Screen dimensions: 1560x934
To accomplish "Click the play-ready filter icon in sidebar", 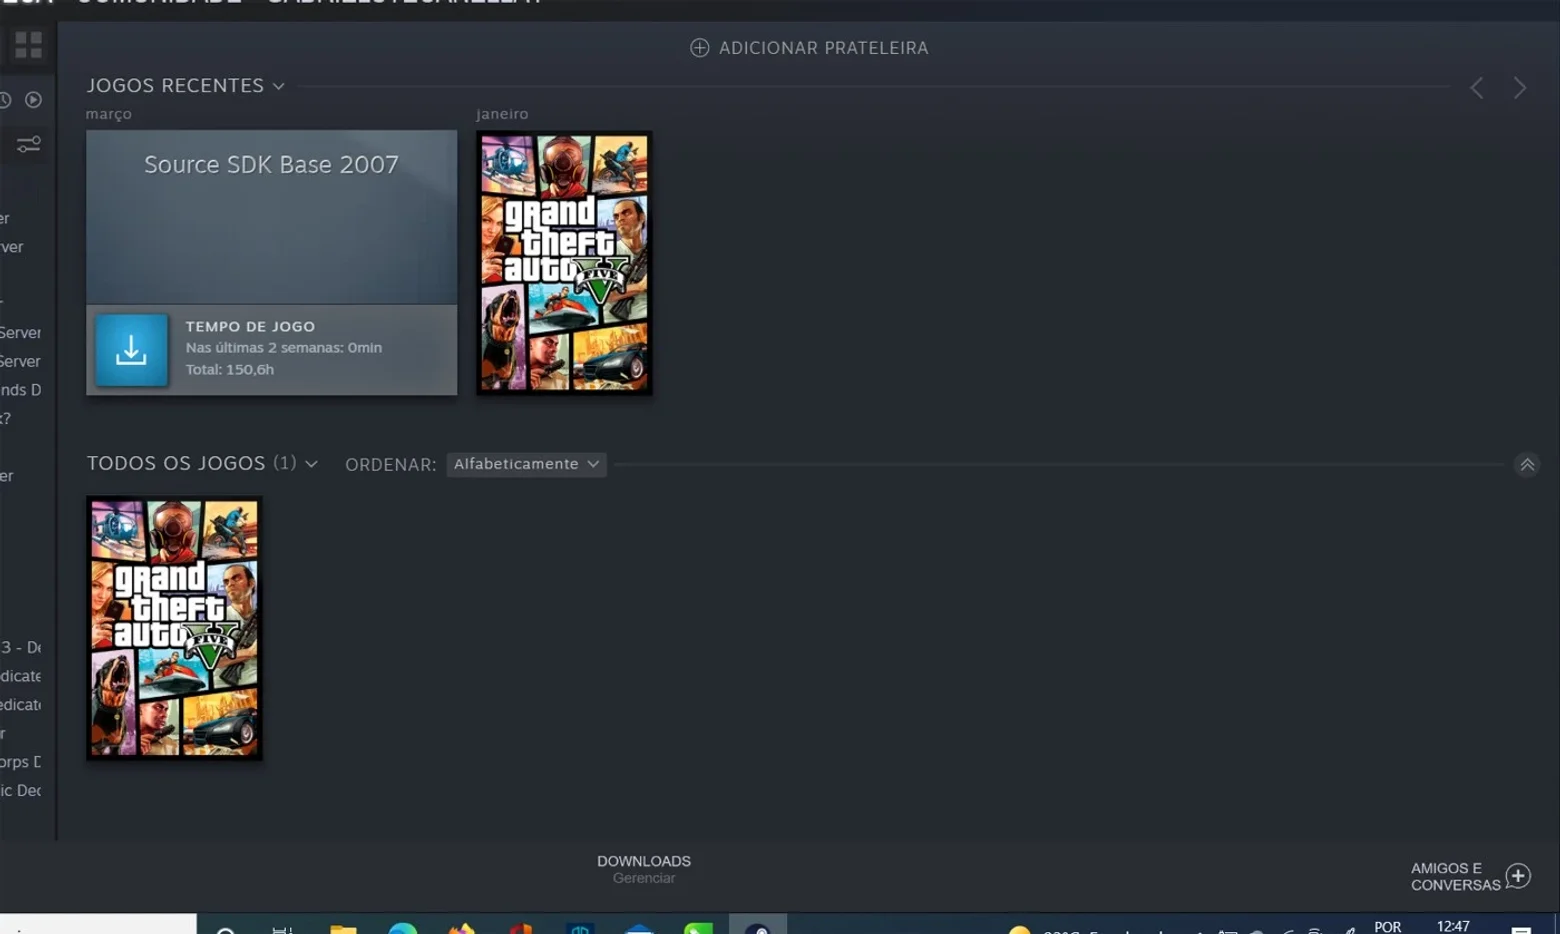I will coord(33,100).
